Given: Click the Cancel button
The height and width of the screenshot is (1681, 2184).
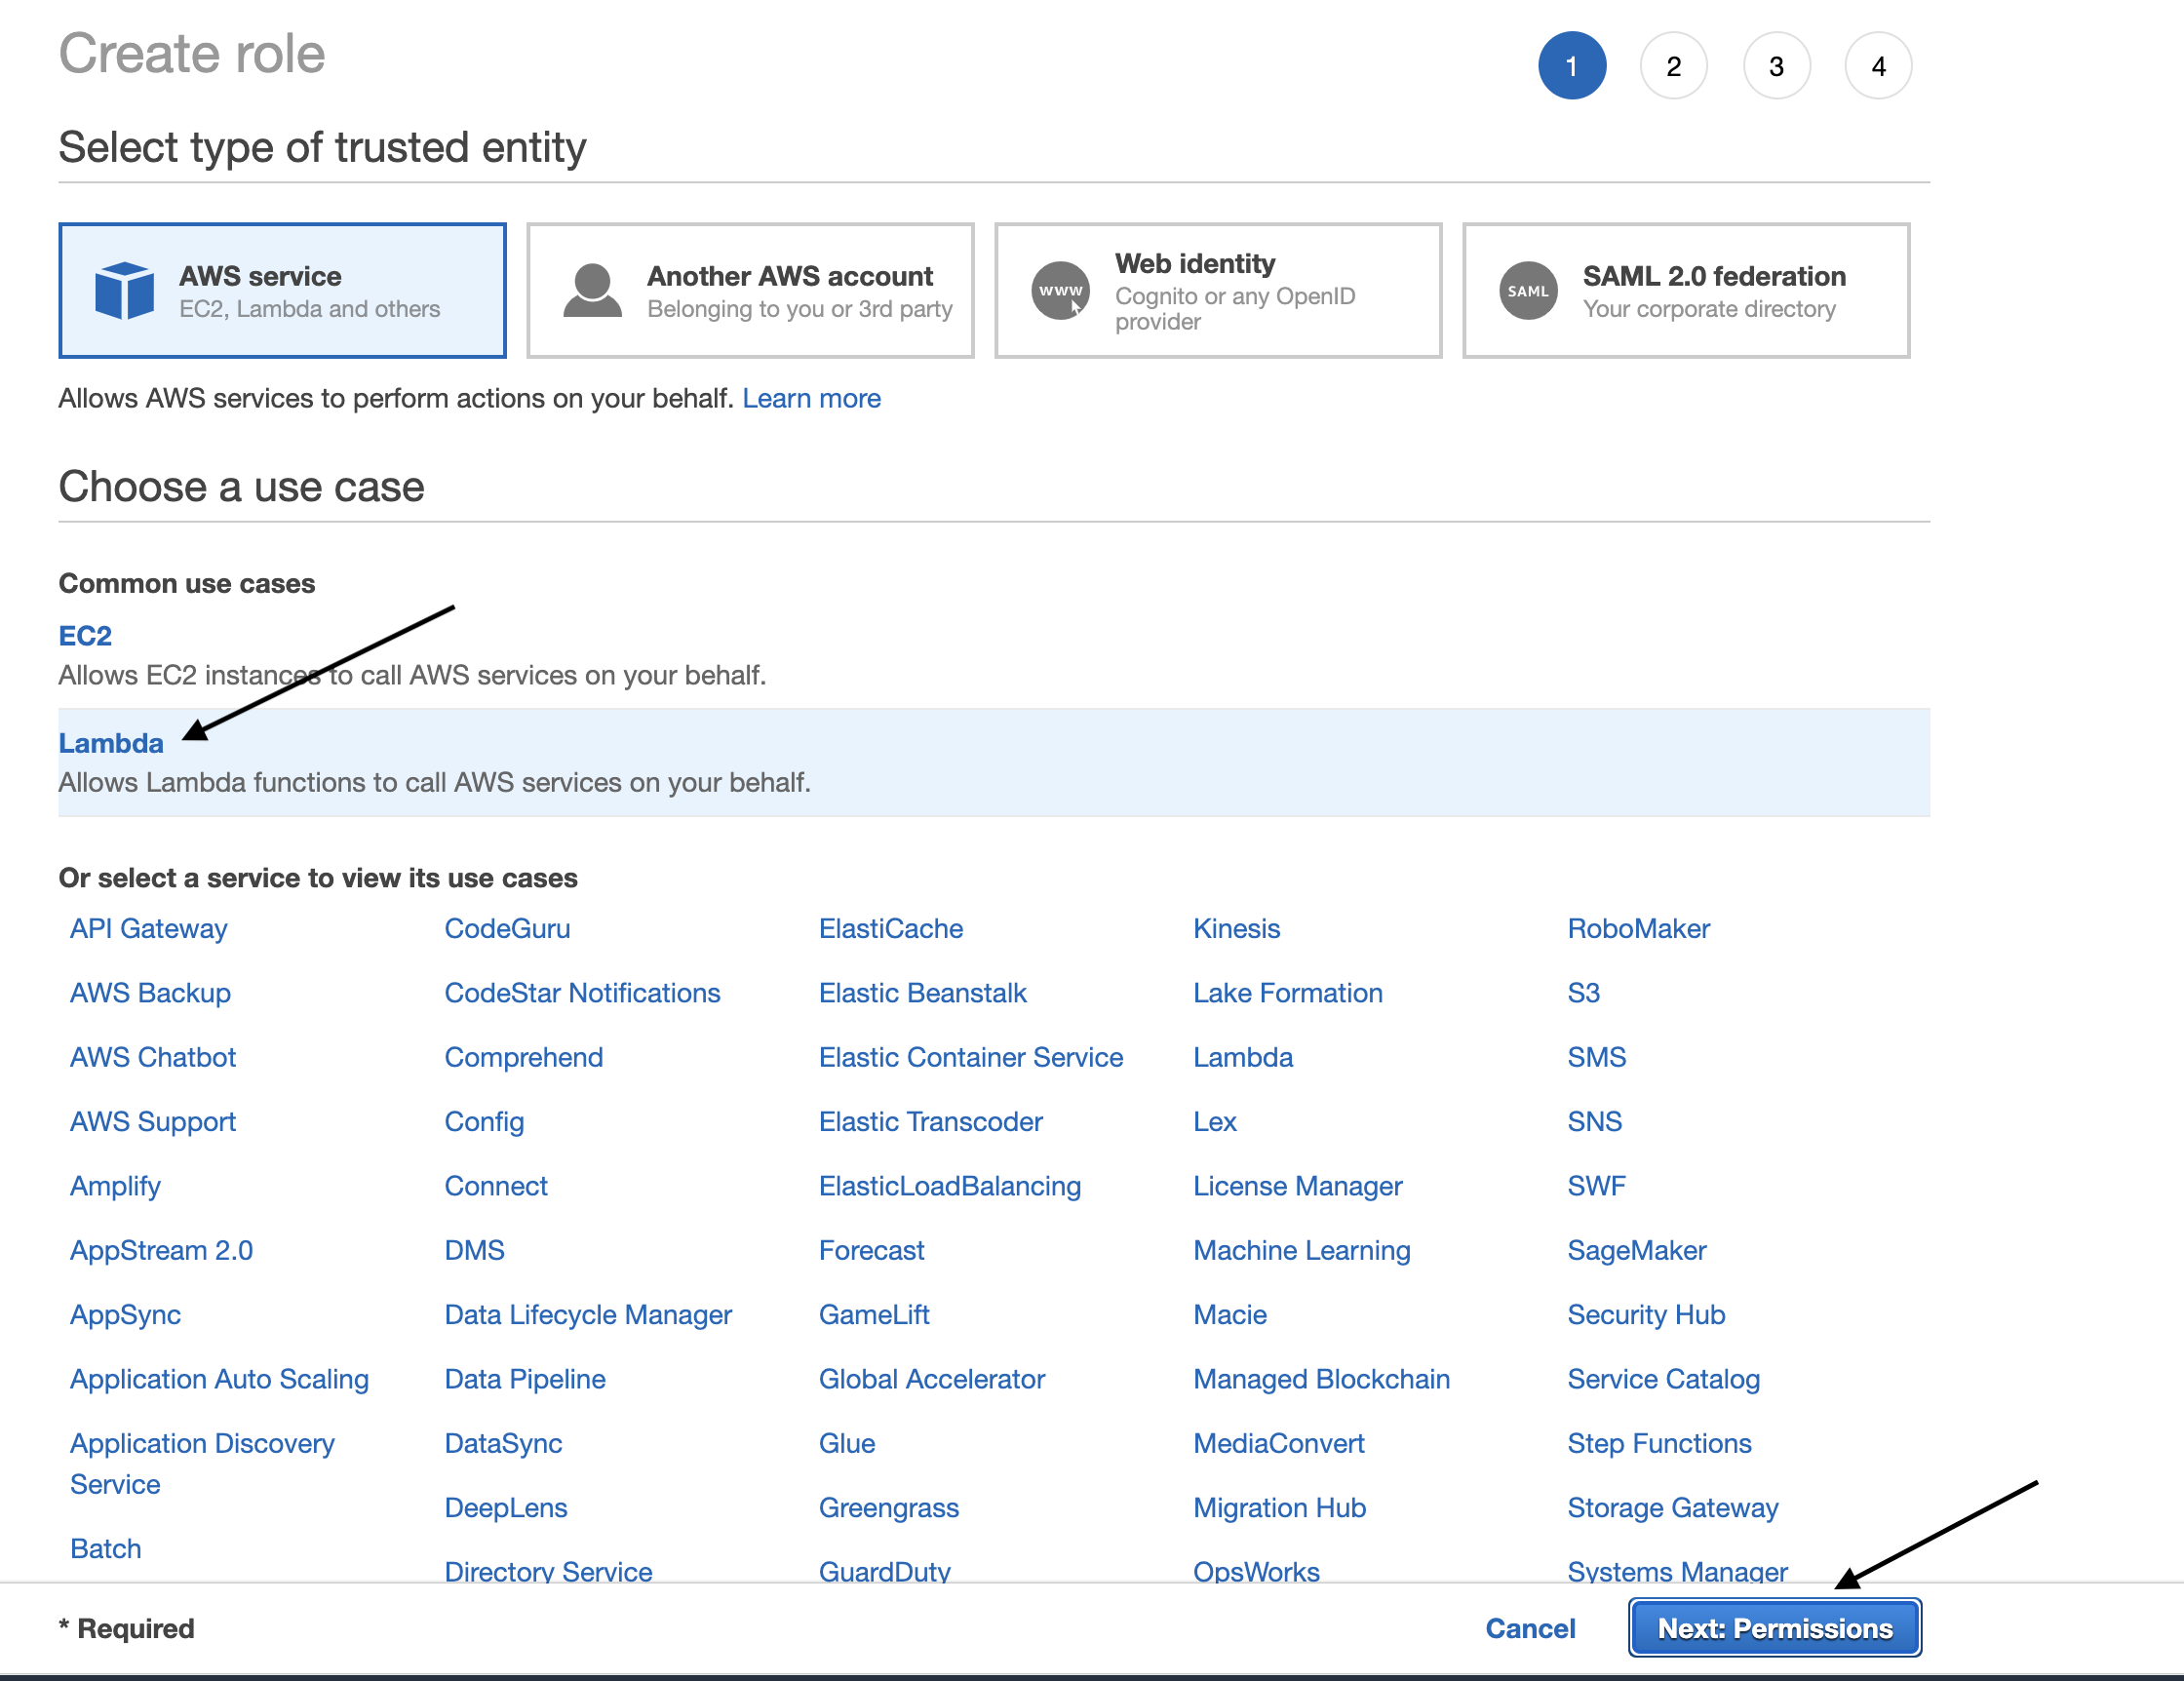Looking at the screenshot, I should point(1530,1628).
